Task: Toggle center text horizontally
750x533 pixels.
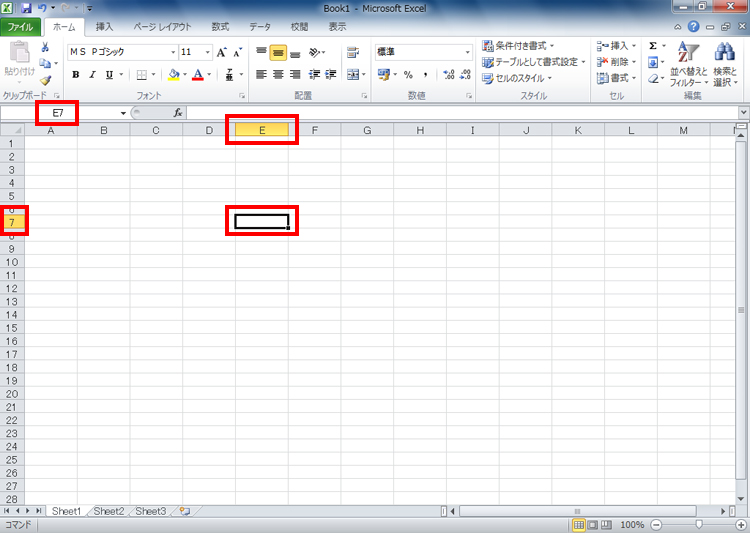Action: tap(278, 75)
